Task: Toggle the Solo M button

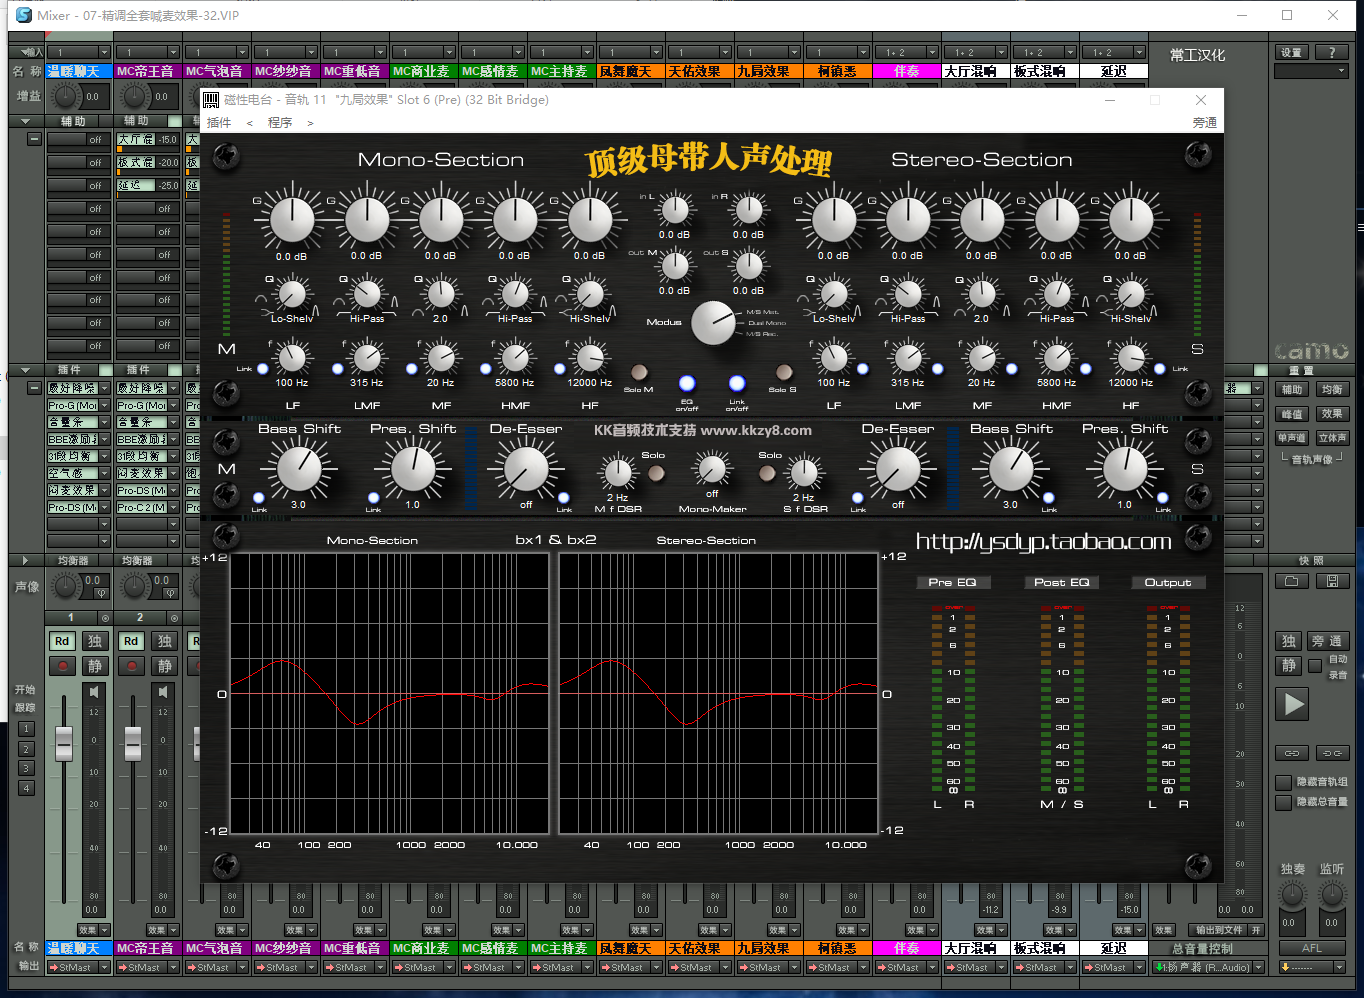Action: pos(638,373)
